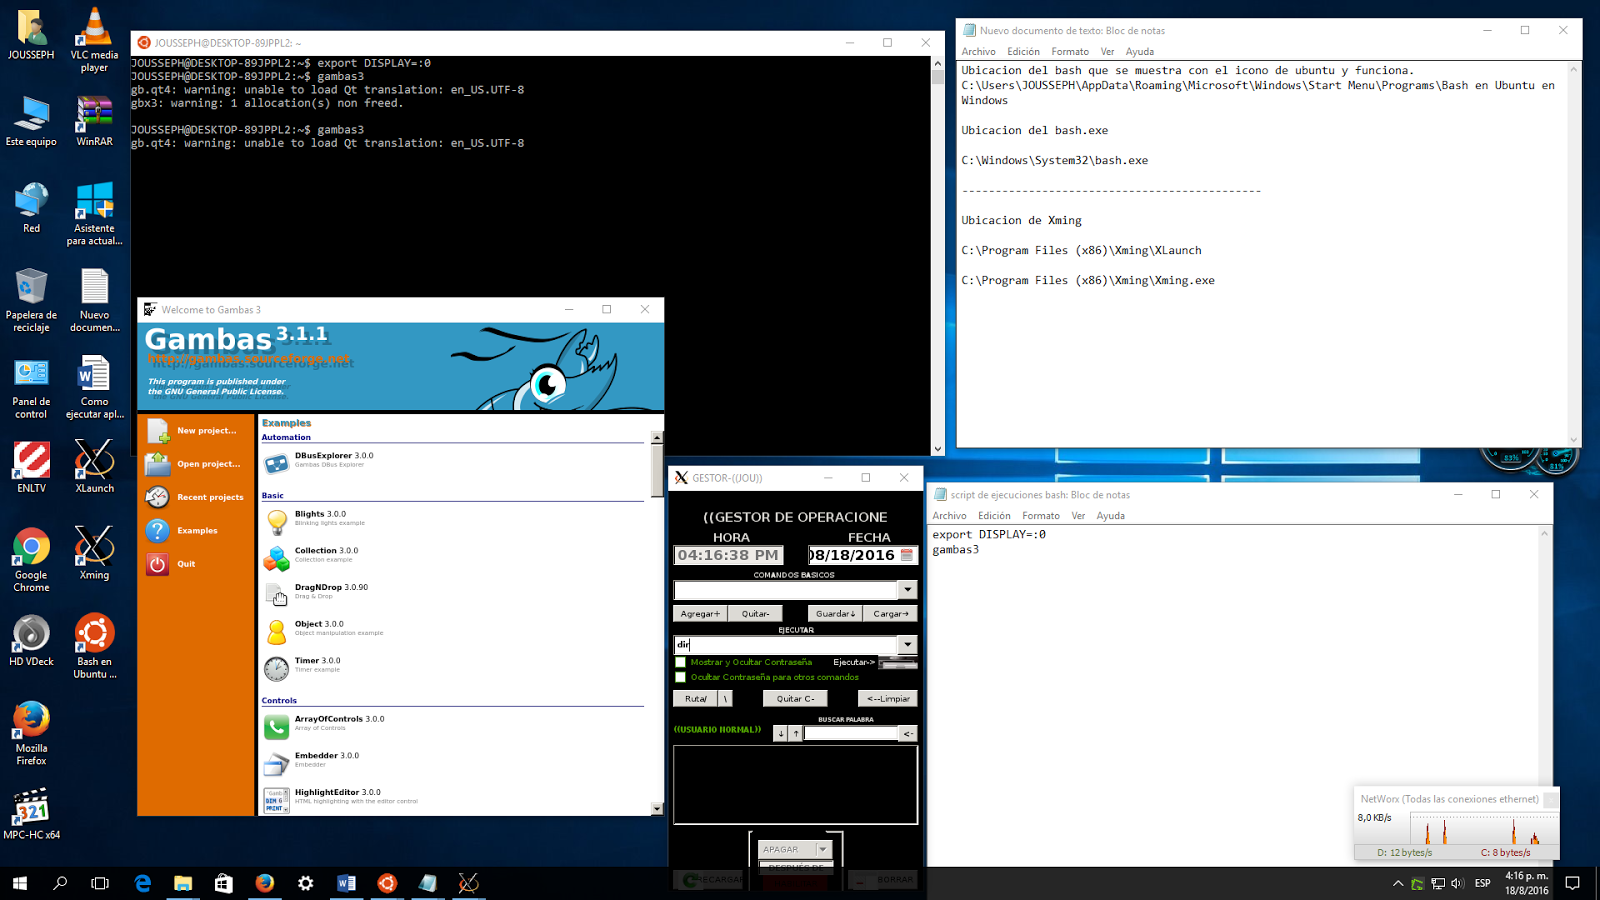This screenshot has width=1600, height=900.
Task: Open VLC media player desktop icon
Action: pos(94,40)
